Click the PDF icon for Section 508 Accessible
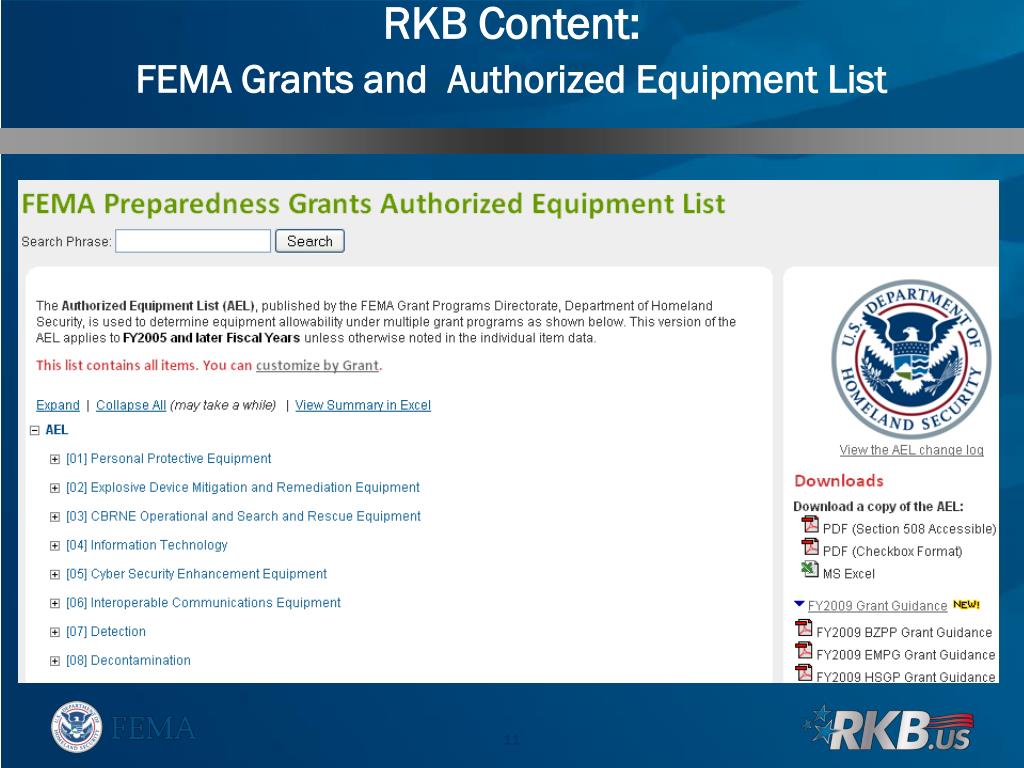Screen dimensions: 1024x768 [x=810, y=524]
